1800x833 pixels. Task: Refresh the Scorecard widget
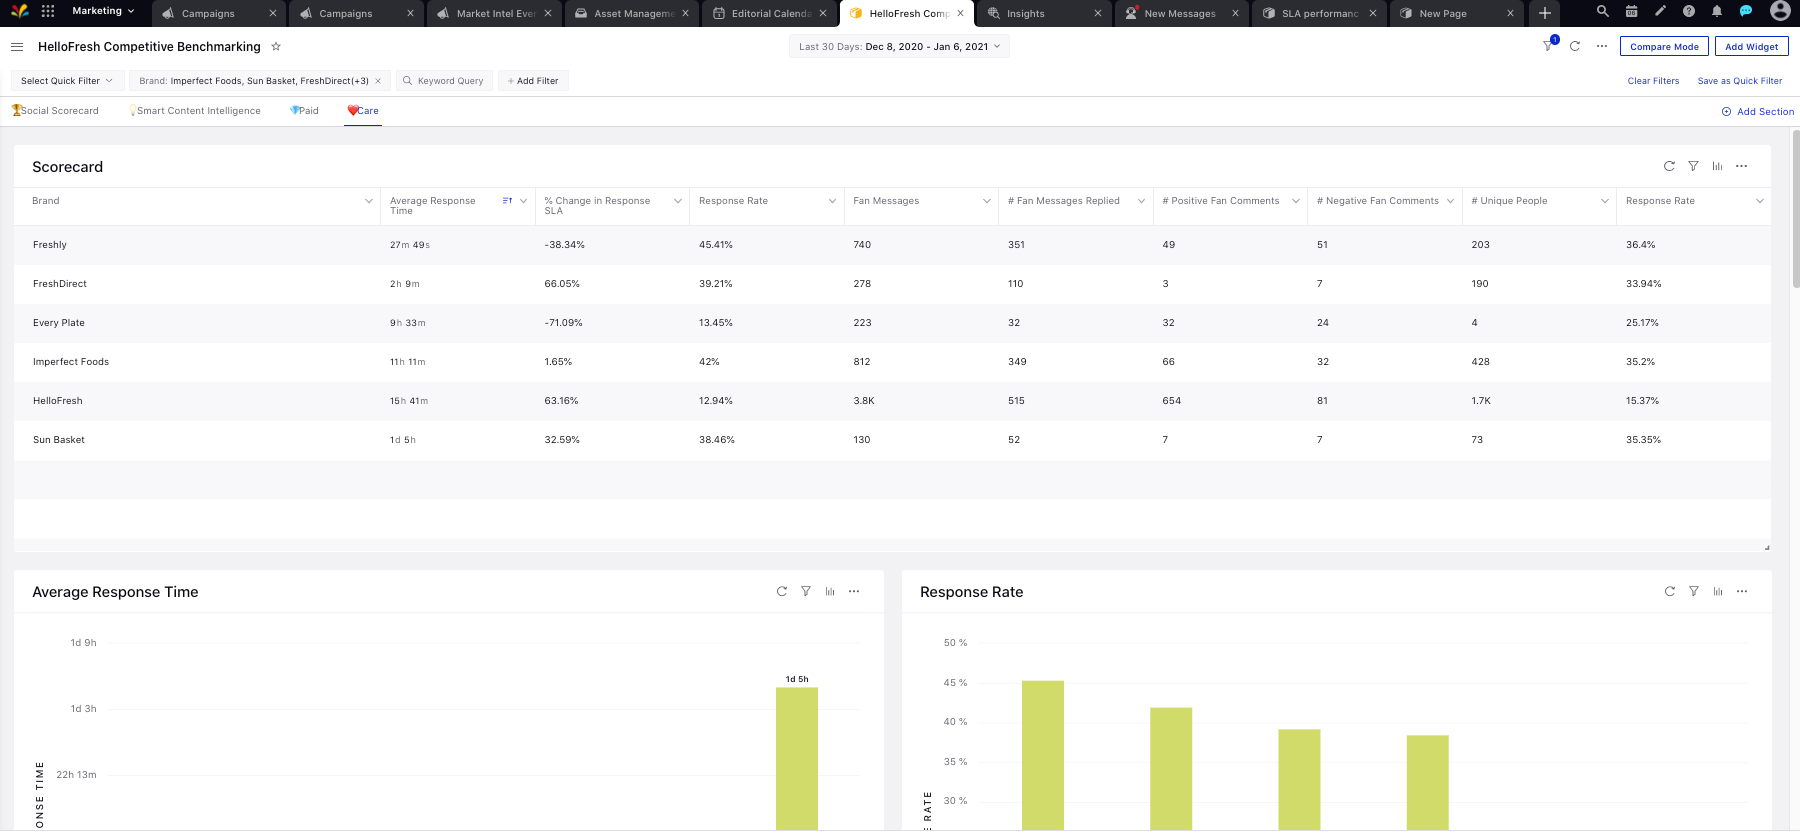pyautogui.click(x=1669, y=167)
